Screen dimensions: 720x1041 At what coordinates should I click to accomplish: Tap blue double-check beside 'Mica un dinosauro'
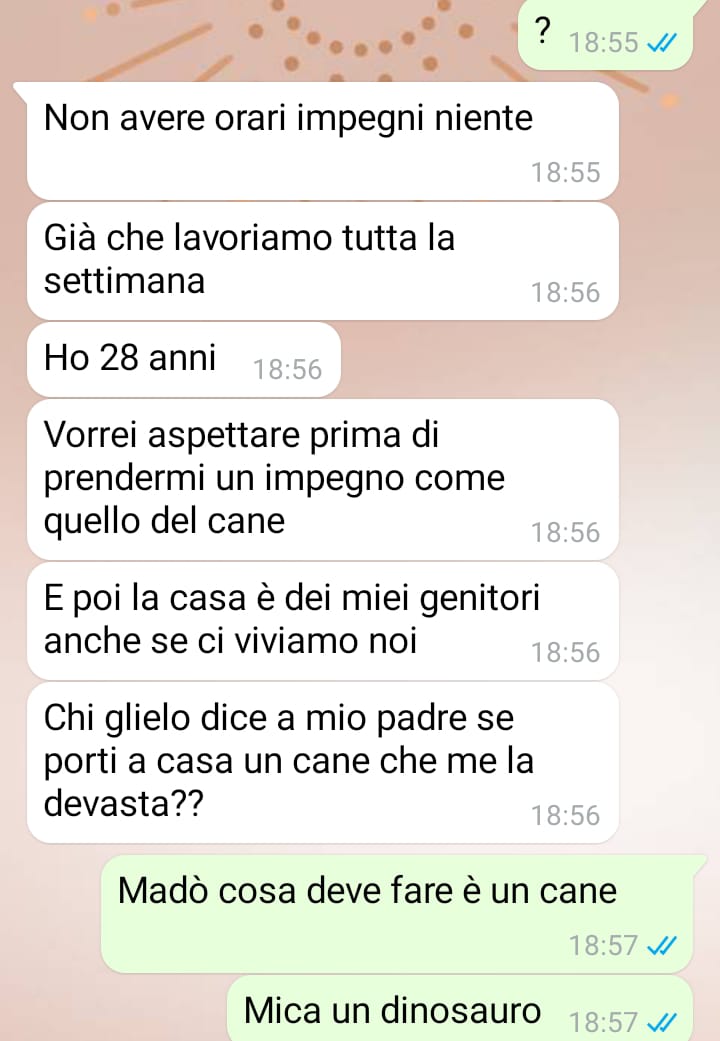pos(662,1022)
